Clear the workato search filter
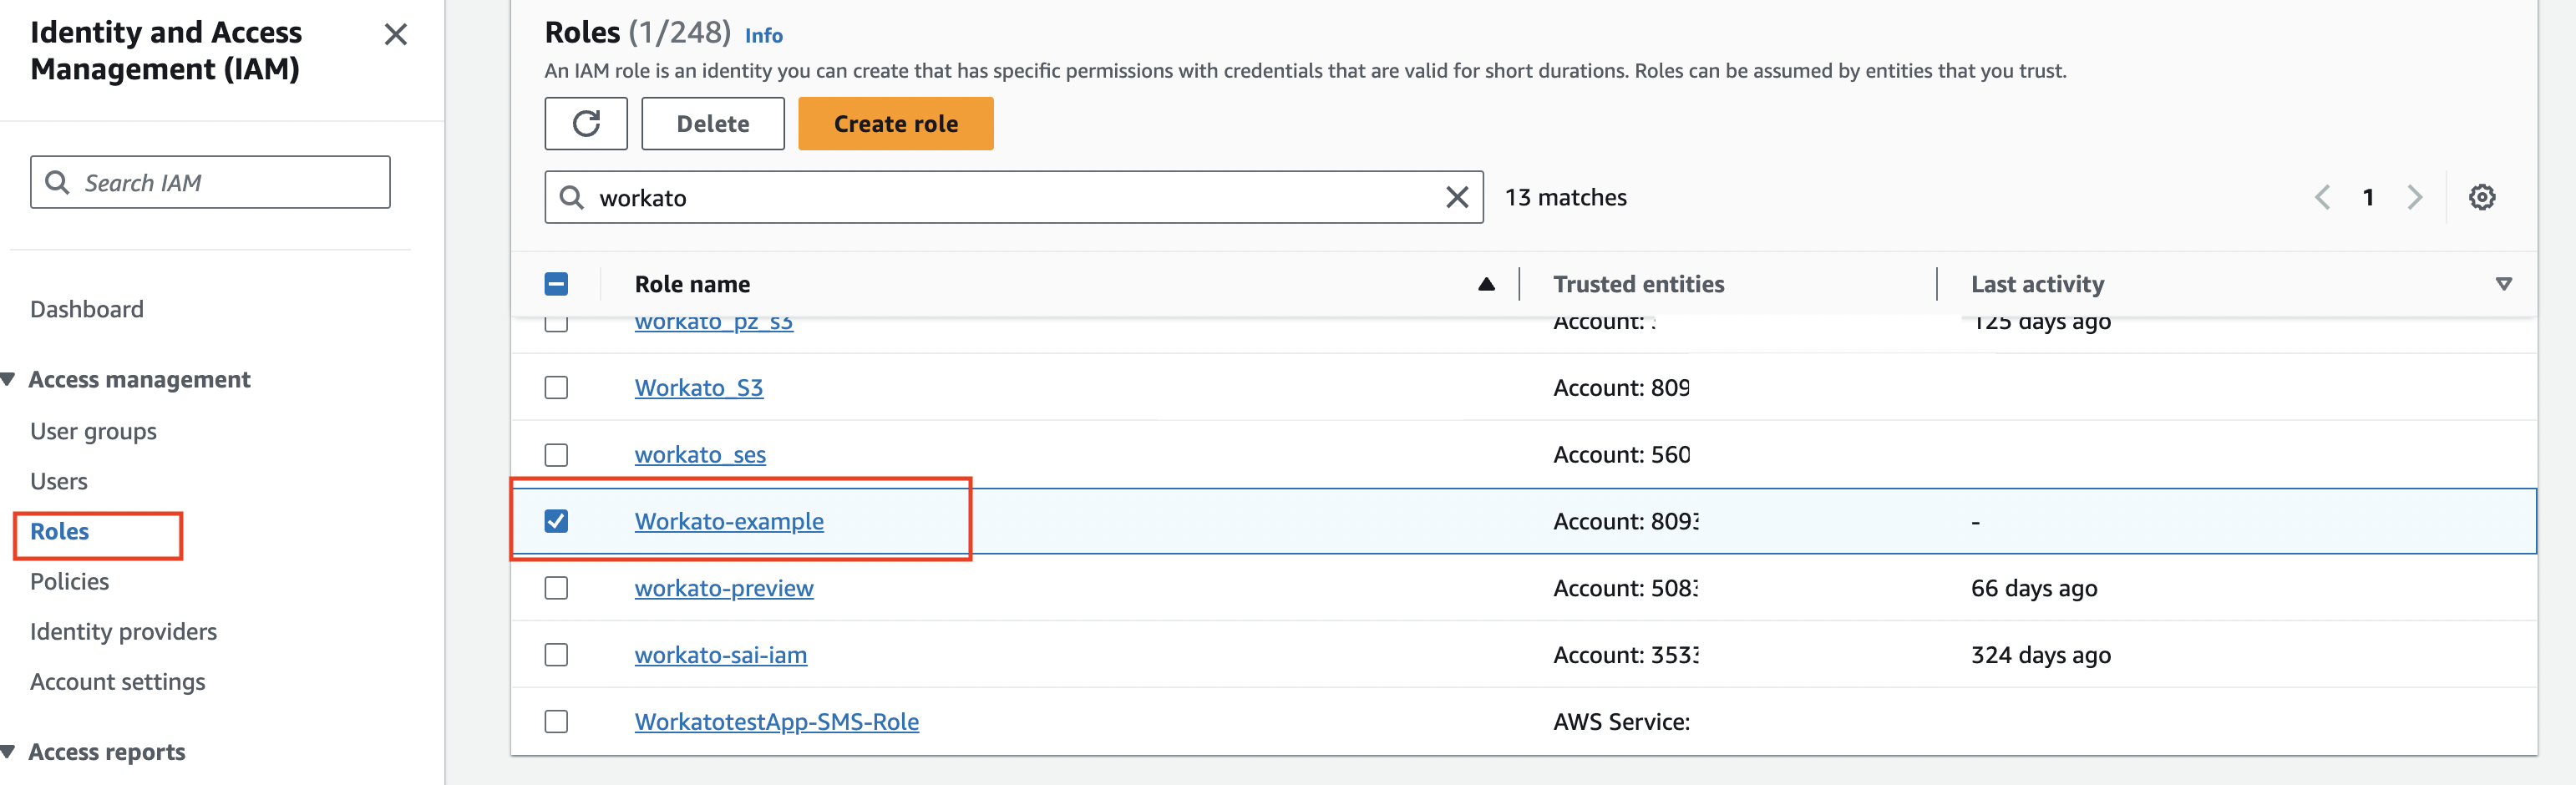Viewport: 2576px width, 785px height. [x=1457, y=197]
